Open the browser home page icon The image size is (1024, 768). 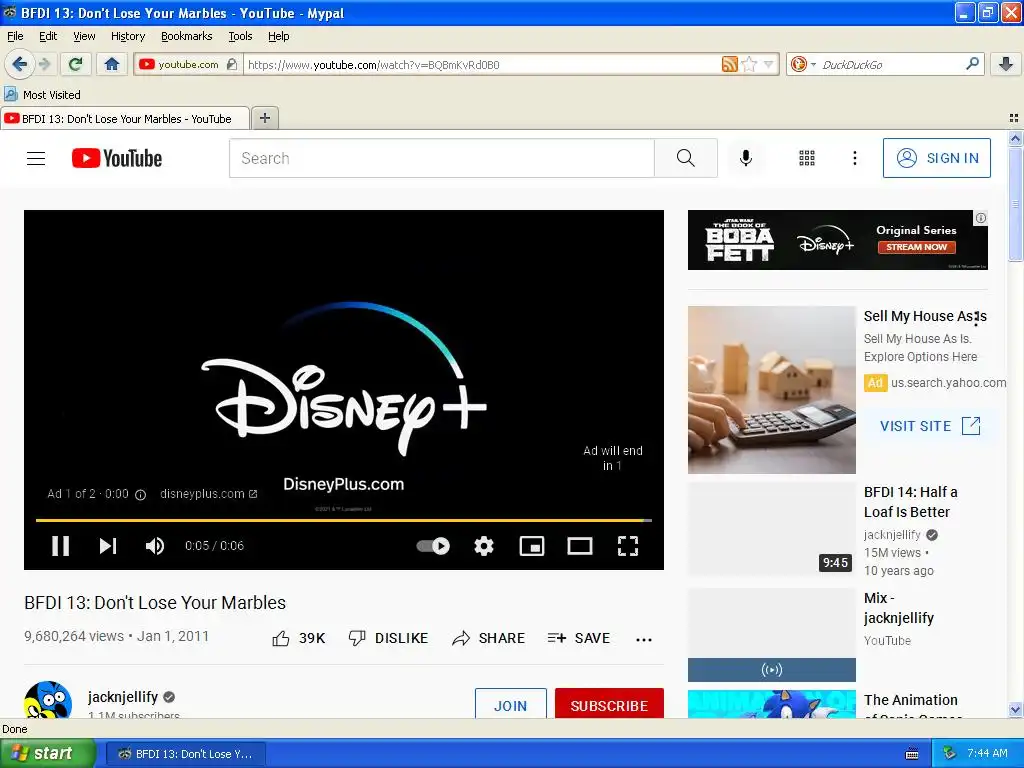coord(112,64)
